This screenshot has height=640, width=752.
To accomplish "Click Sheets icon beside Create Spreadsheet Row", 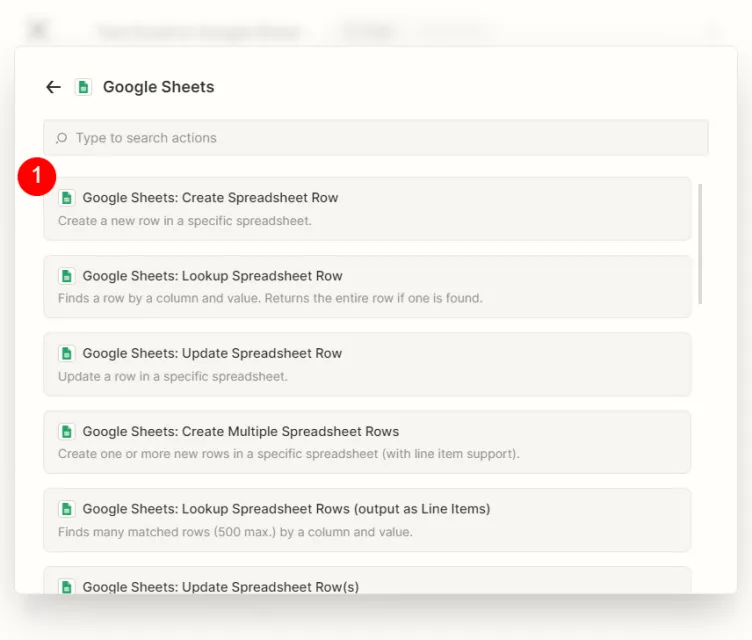I will [x=67, y=198].
